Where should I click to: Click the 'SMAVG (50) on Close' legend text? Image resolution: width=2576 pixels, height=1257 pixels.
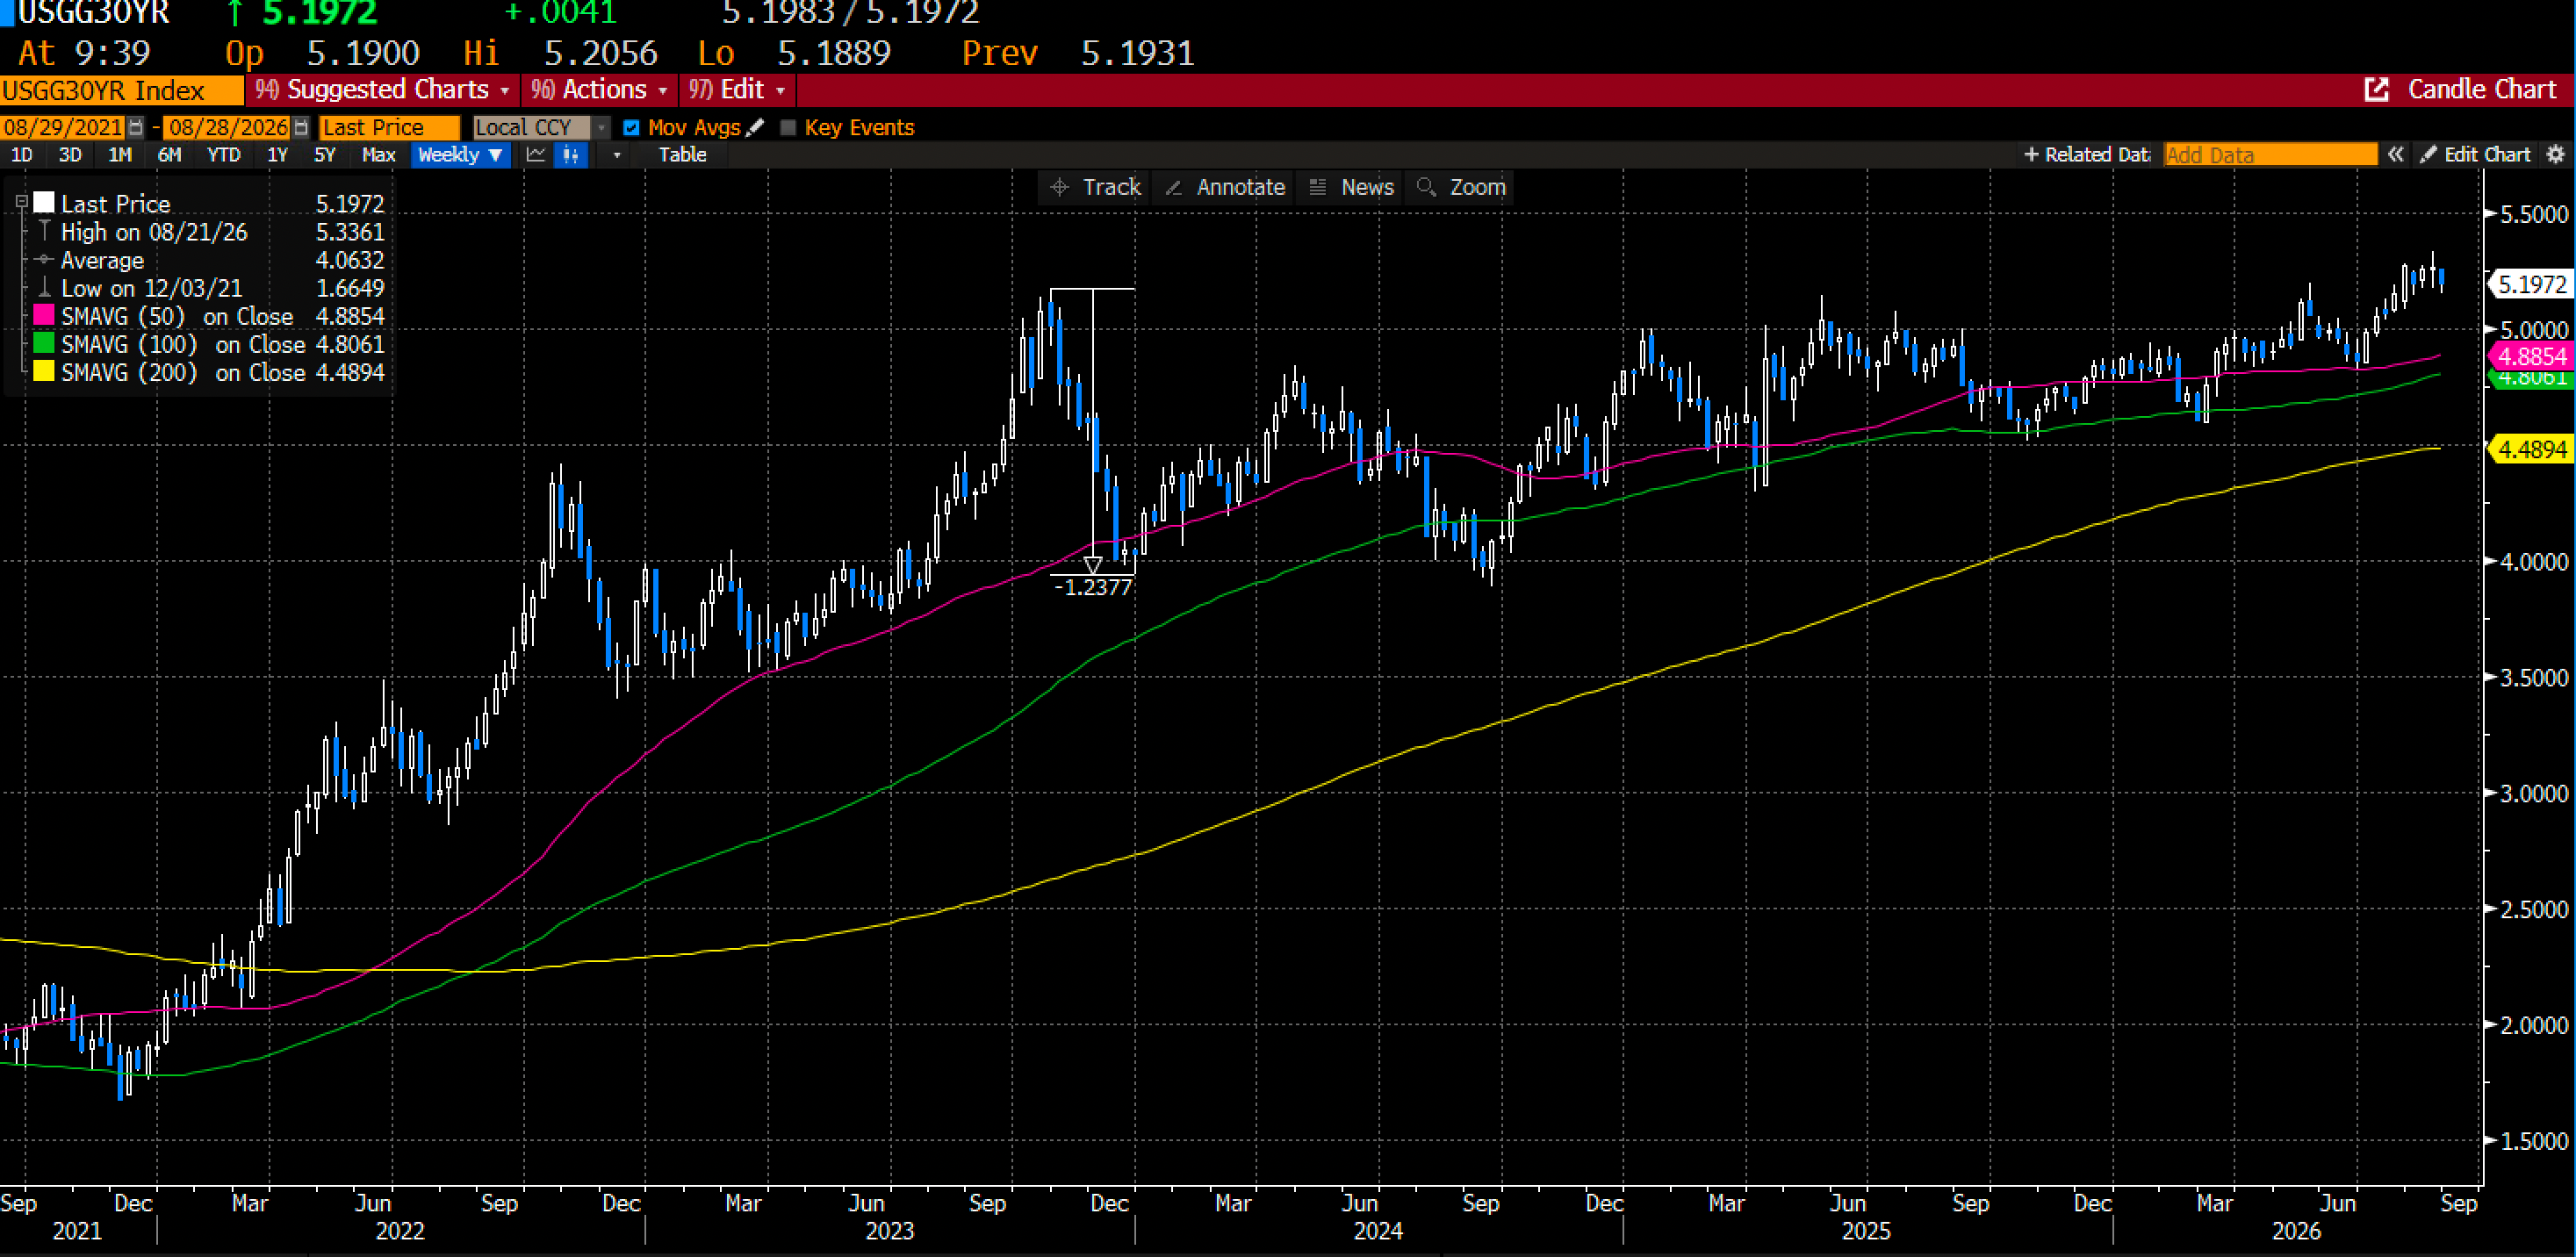pos(177,316)
